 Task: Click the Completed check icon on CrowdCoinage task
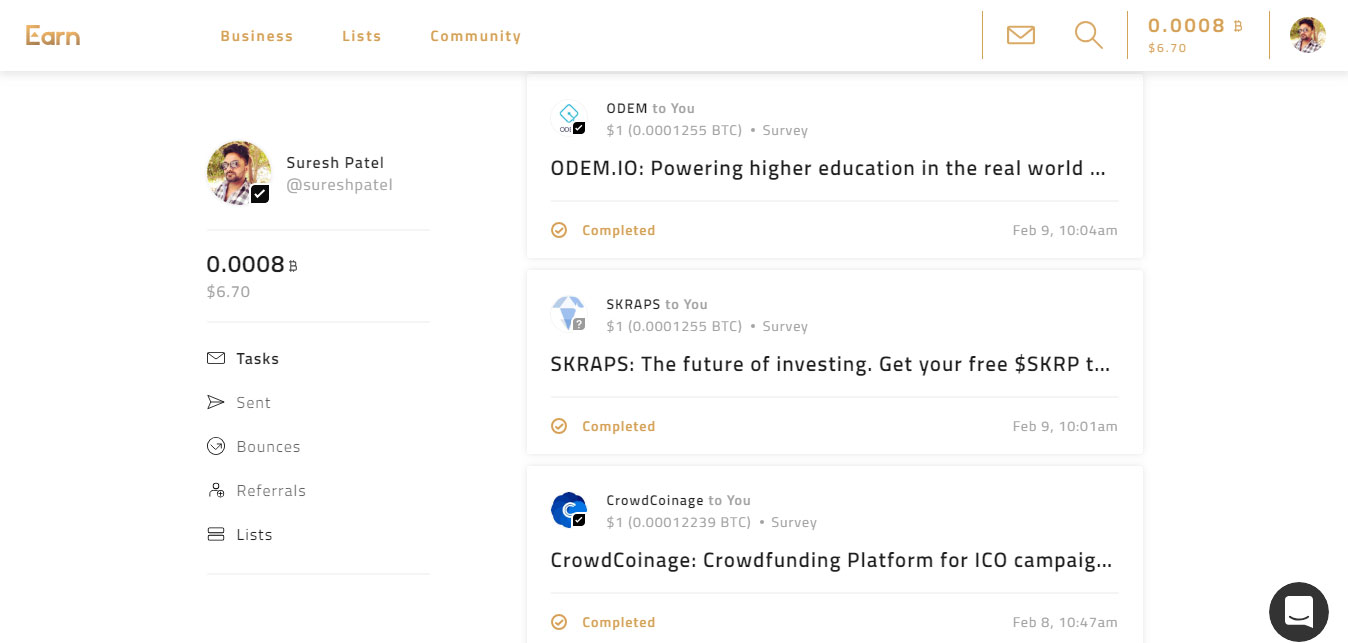(559, 622)
